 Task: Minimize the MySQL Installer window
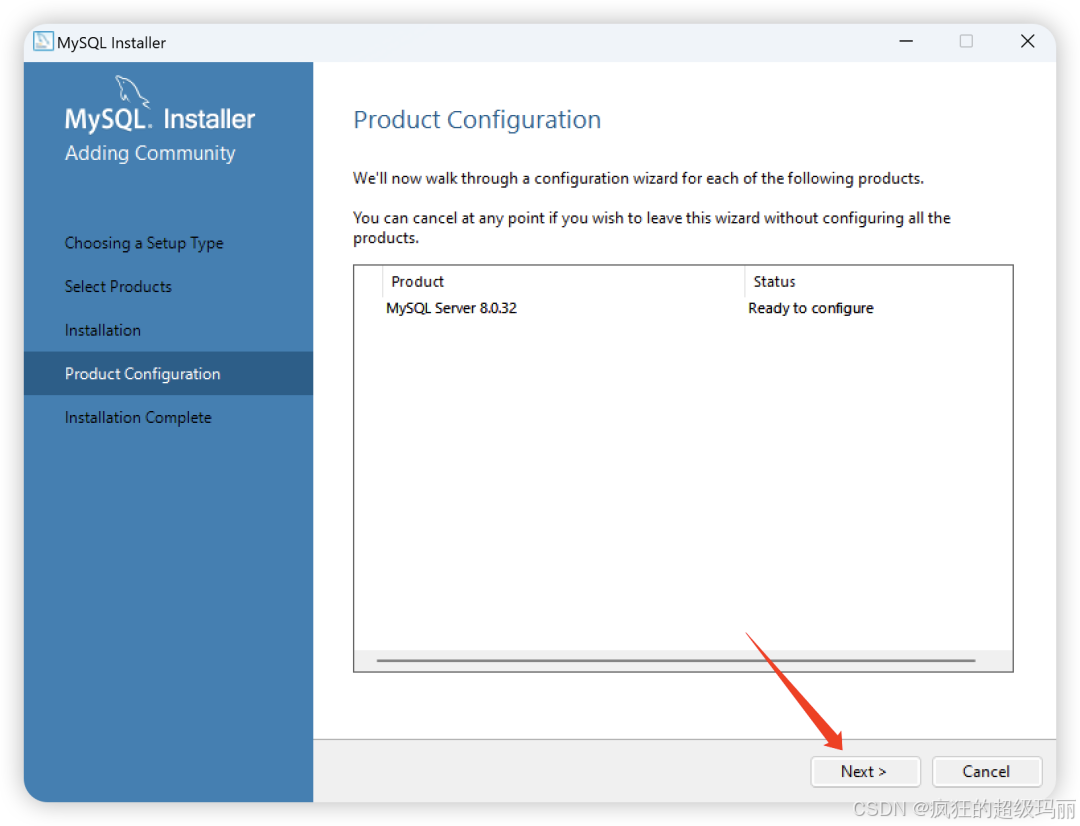point(906,41)
